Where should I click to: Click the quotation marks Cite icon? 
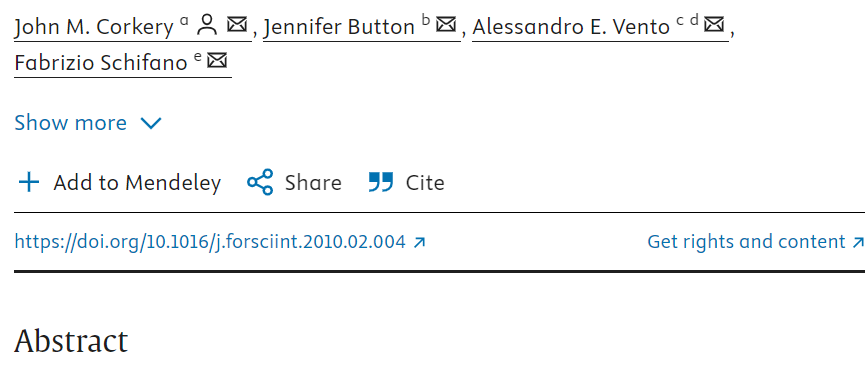point(381,182)
